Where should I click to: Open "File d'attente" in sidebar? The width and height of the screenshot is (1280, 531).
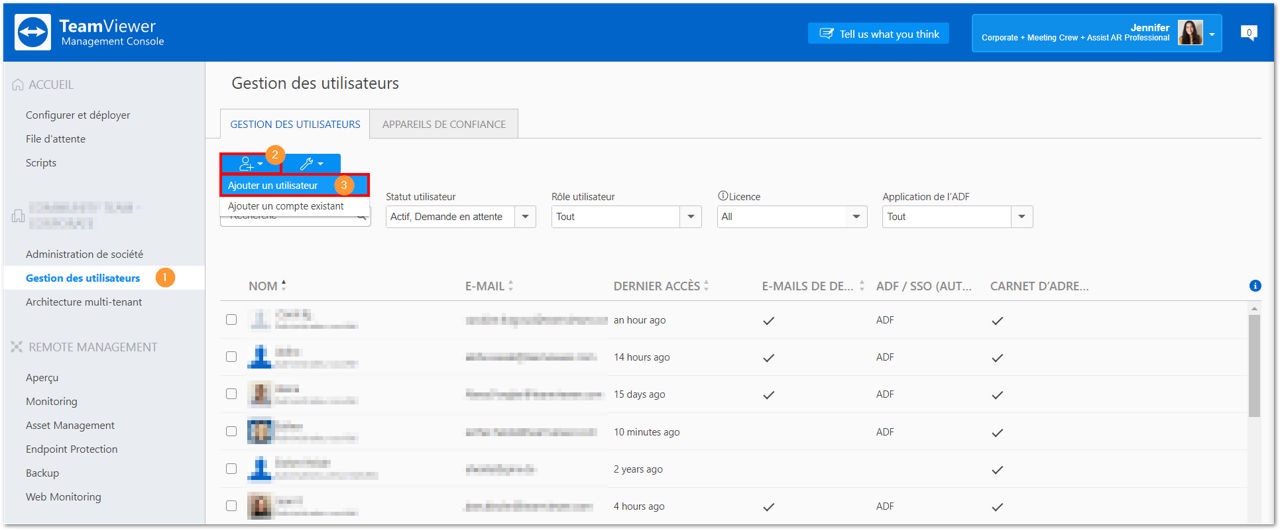coord(56,139)
